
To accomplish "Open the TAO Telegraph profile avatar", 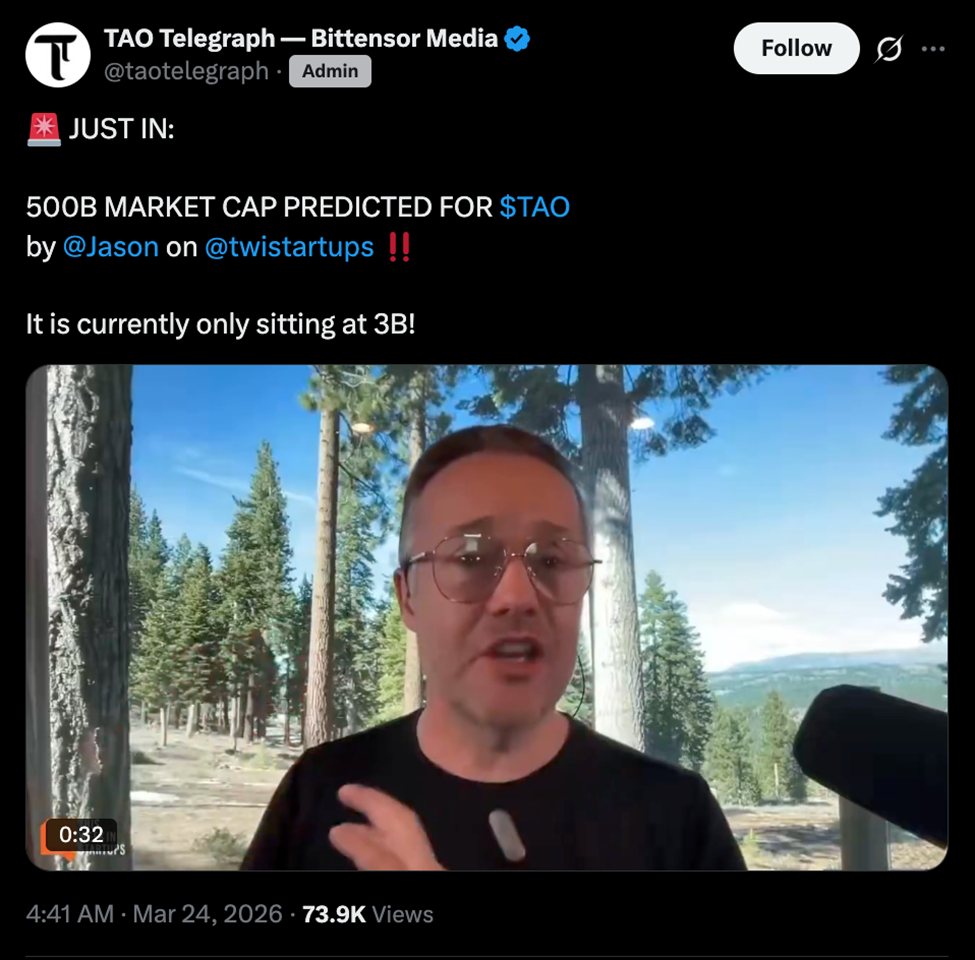I will coord(58,55).
